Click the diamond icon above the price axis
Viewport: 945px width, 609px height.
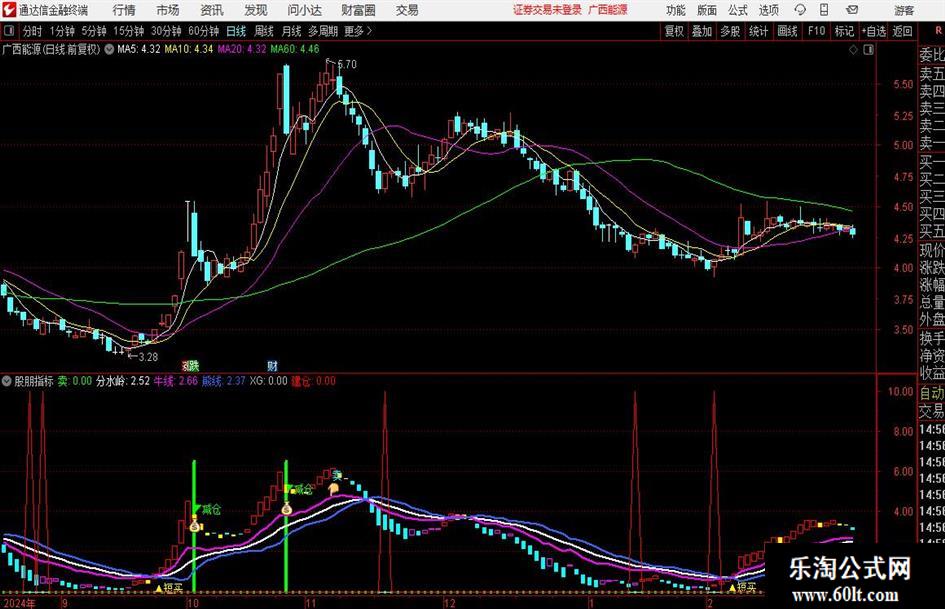coord(853,50)
